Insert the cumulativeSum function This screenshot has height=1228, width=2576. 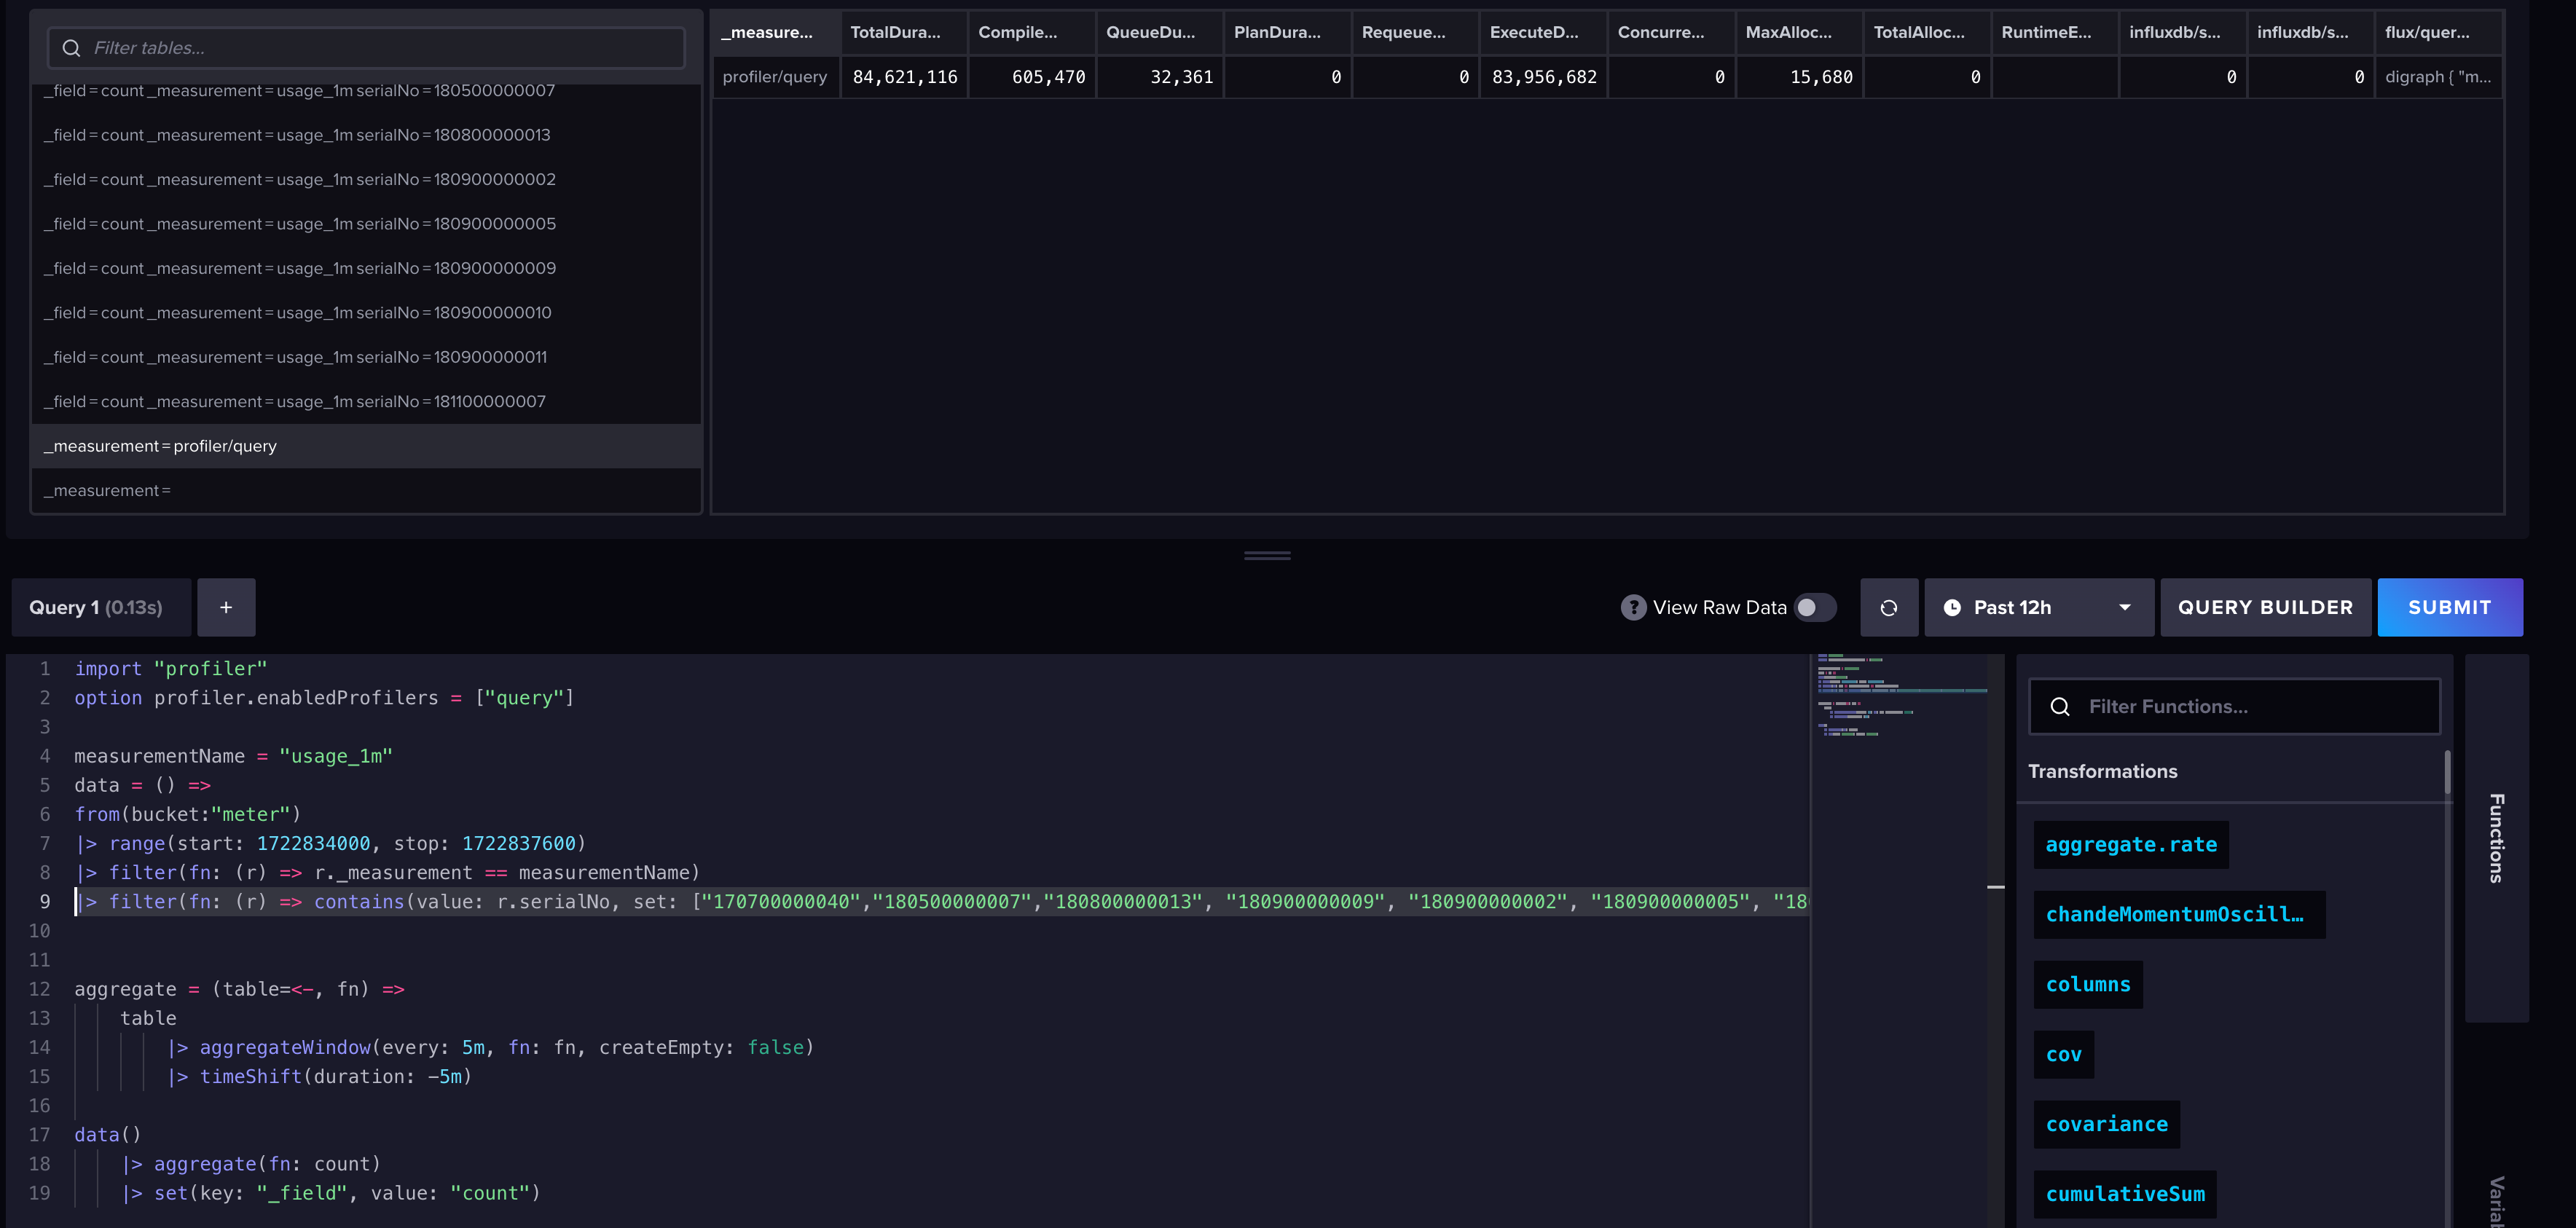[x=2125, y=1195]
